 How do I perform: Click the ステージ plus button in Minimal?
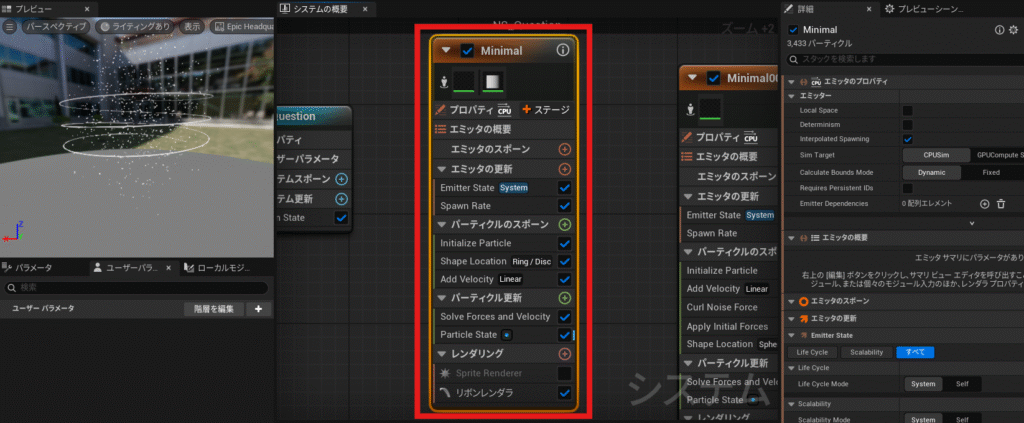[x=546, y=110]
